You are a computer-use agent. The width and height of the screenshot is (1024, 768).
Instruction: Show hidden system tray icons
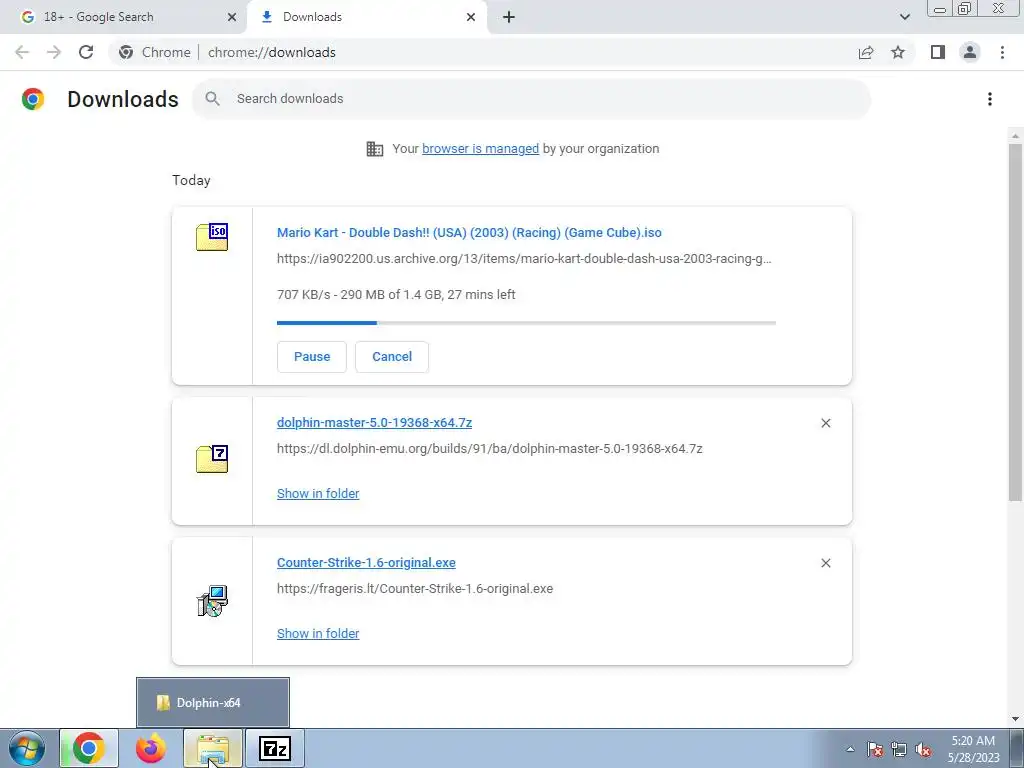click(850, 749)
